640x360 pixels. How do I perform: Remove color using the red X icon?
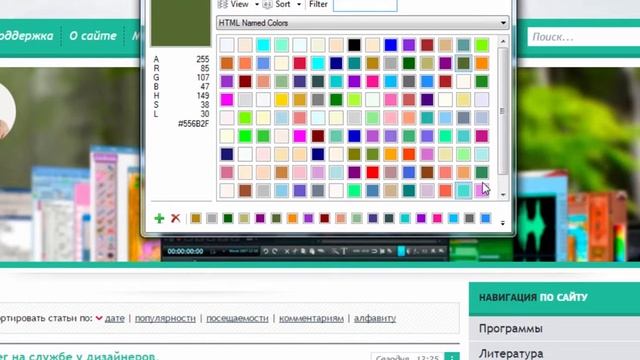tap(176, 218)
